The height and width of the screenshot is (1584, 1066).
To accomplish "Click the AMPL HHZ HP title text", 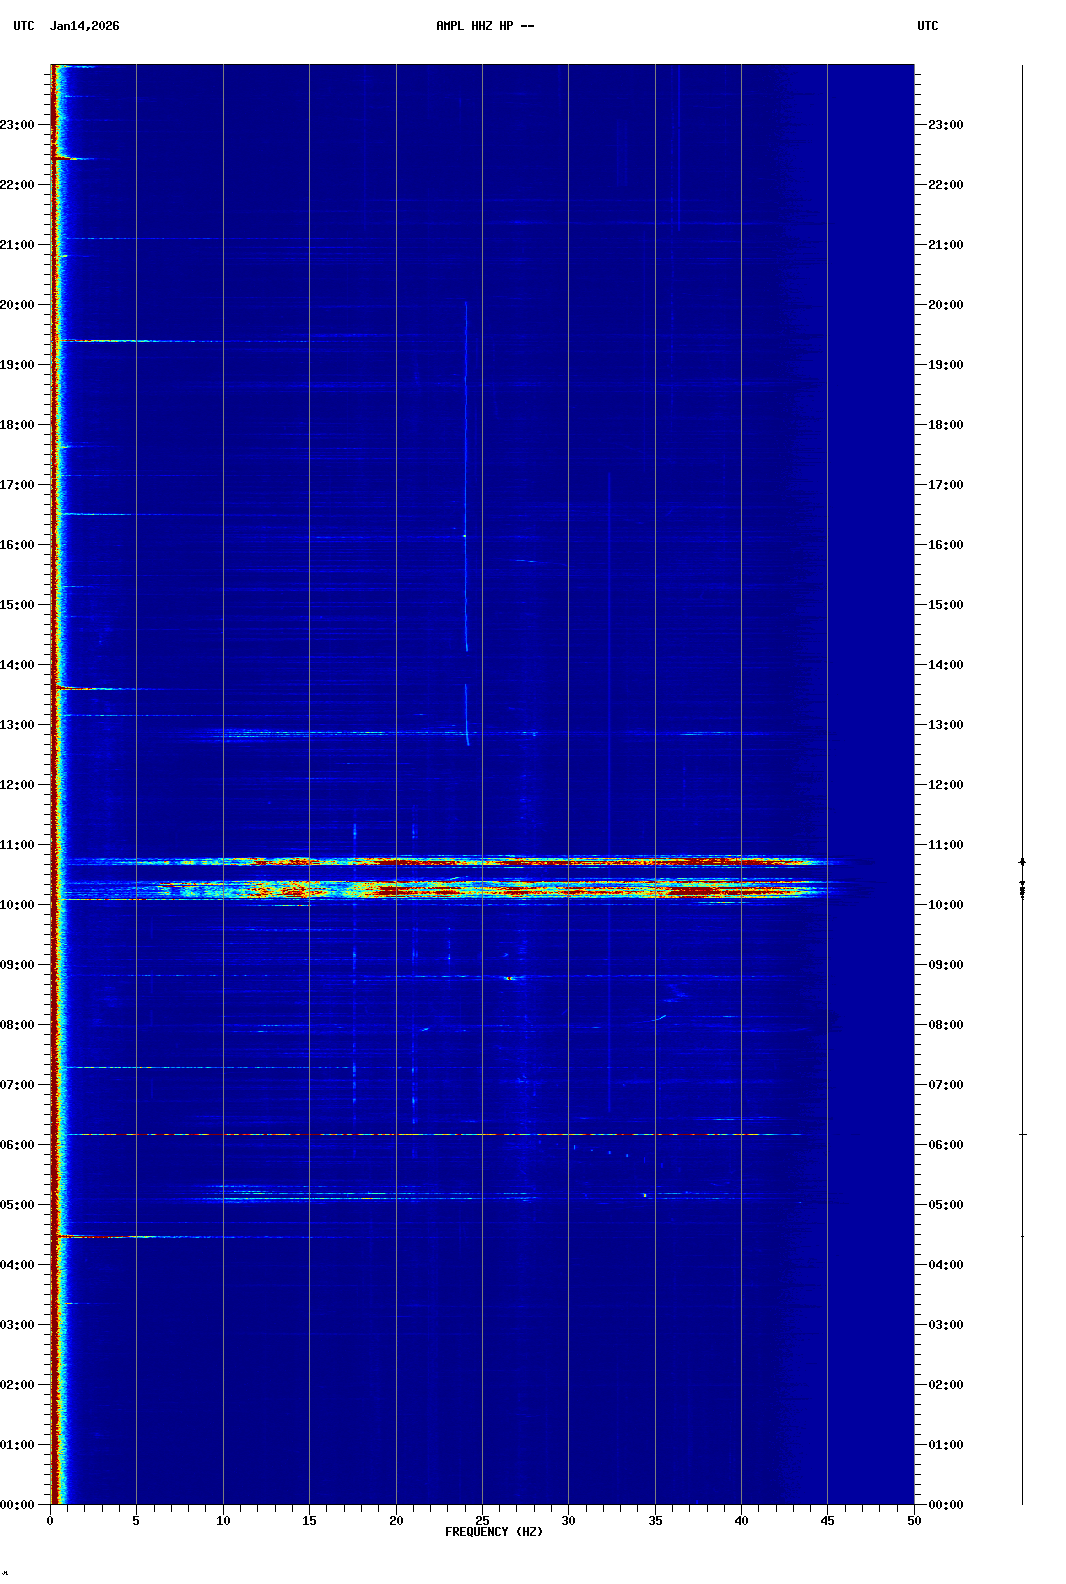I will click(484, 26).
